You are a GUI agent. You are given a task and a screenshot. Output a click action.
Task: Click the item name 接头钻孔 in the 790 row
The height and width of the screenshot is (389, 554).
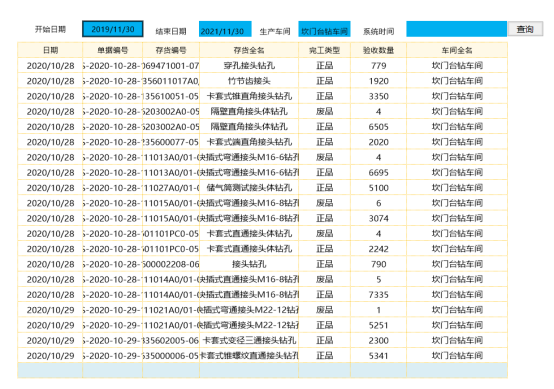(249, 264)
